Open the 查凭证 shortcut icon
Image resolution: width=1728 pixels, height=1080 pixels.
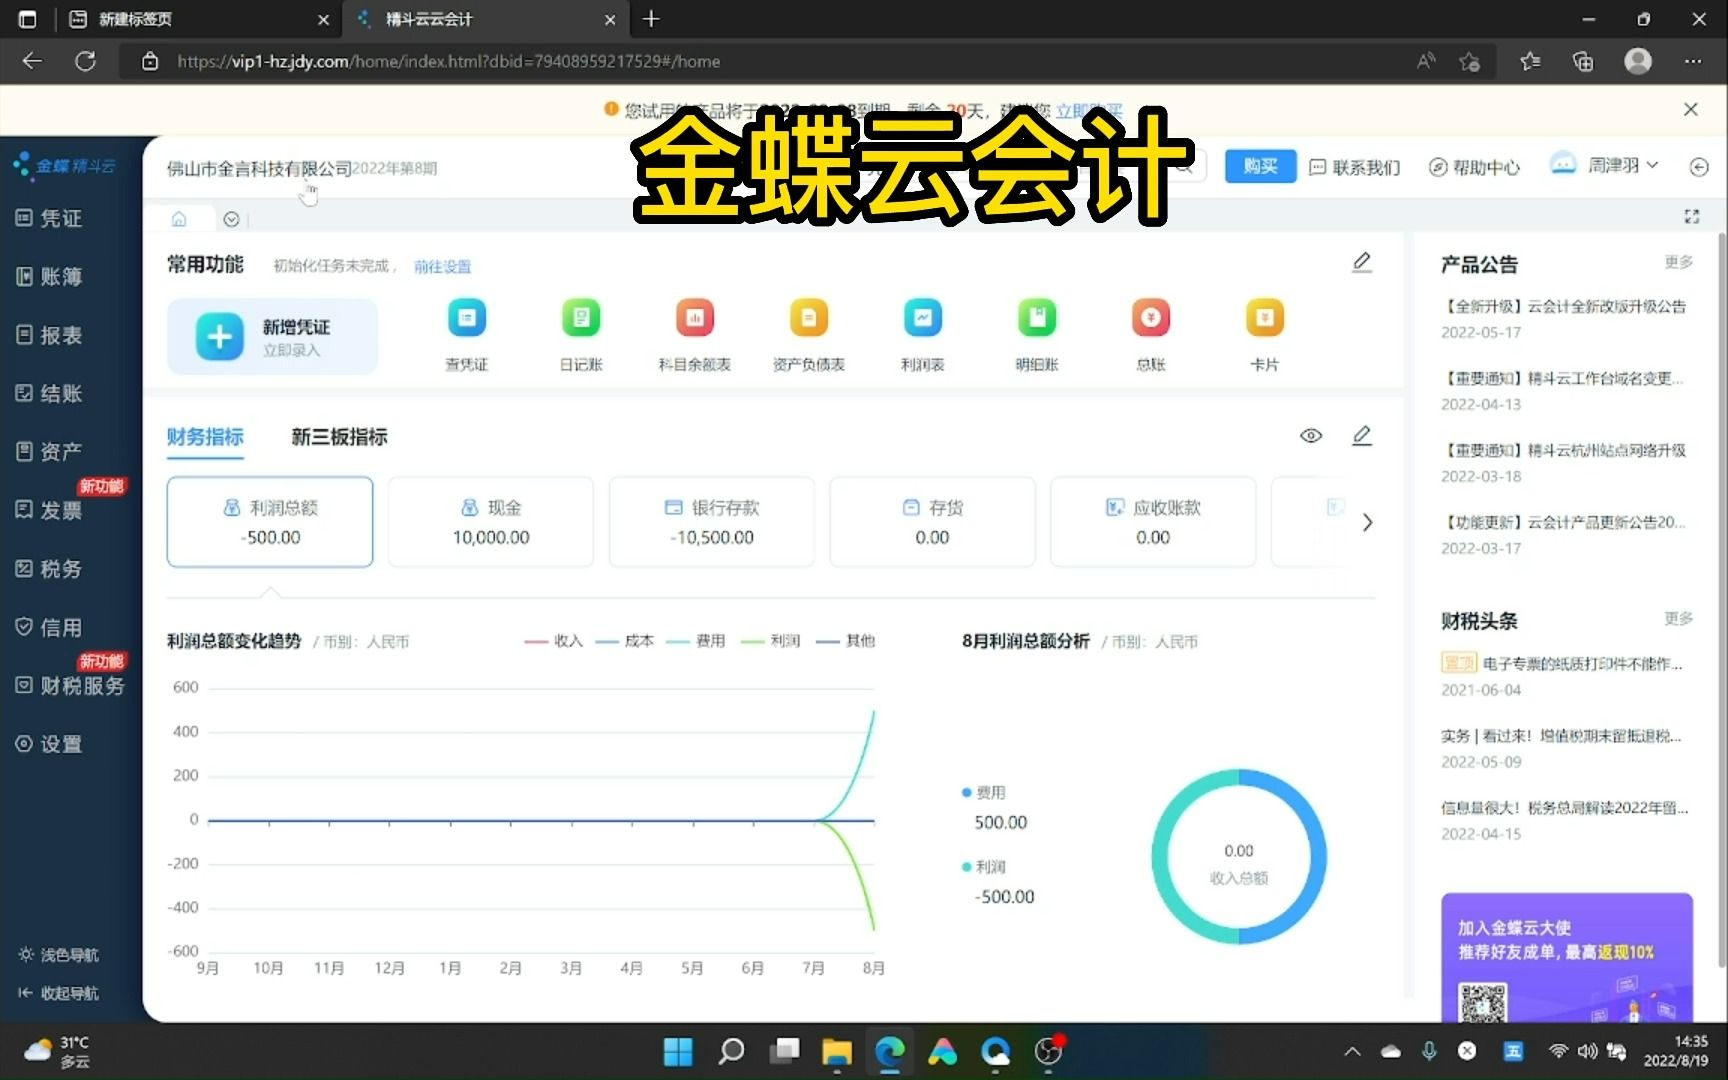tap(467, 318)
